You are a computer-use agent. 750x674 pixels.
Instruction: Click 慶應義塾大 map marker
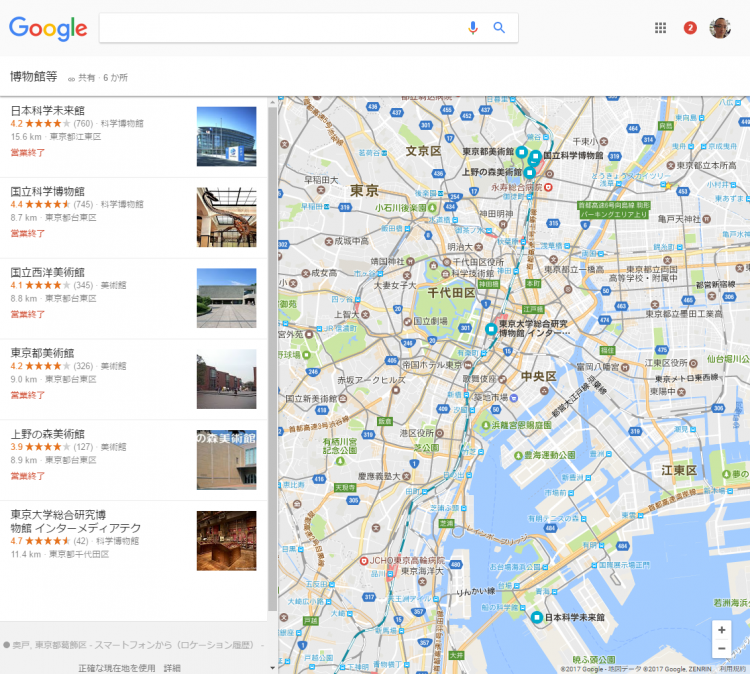pyautogui.click(x=407, y=476)
